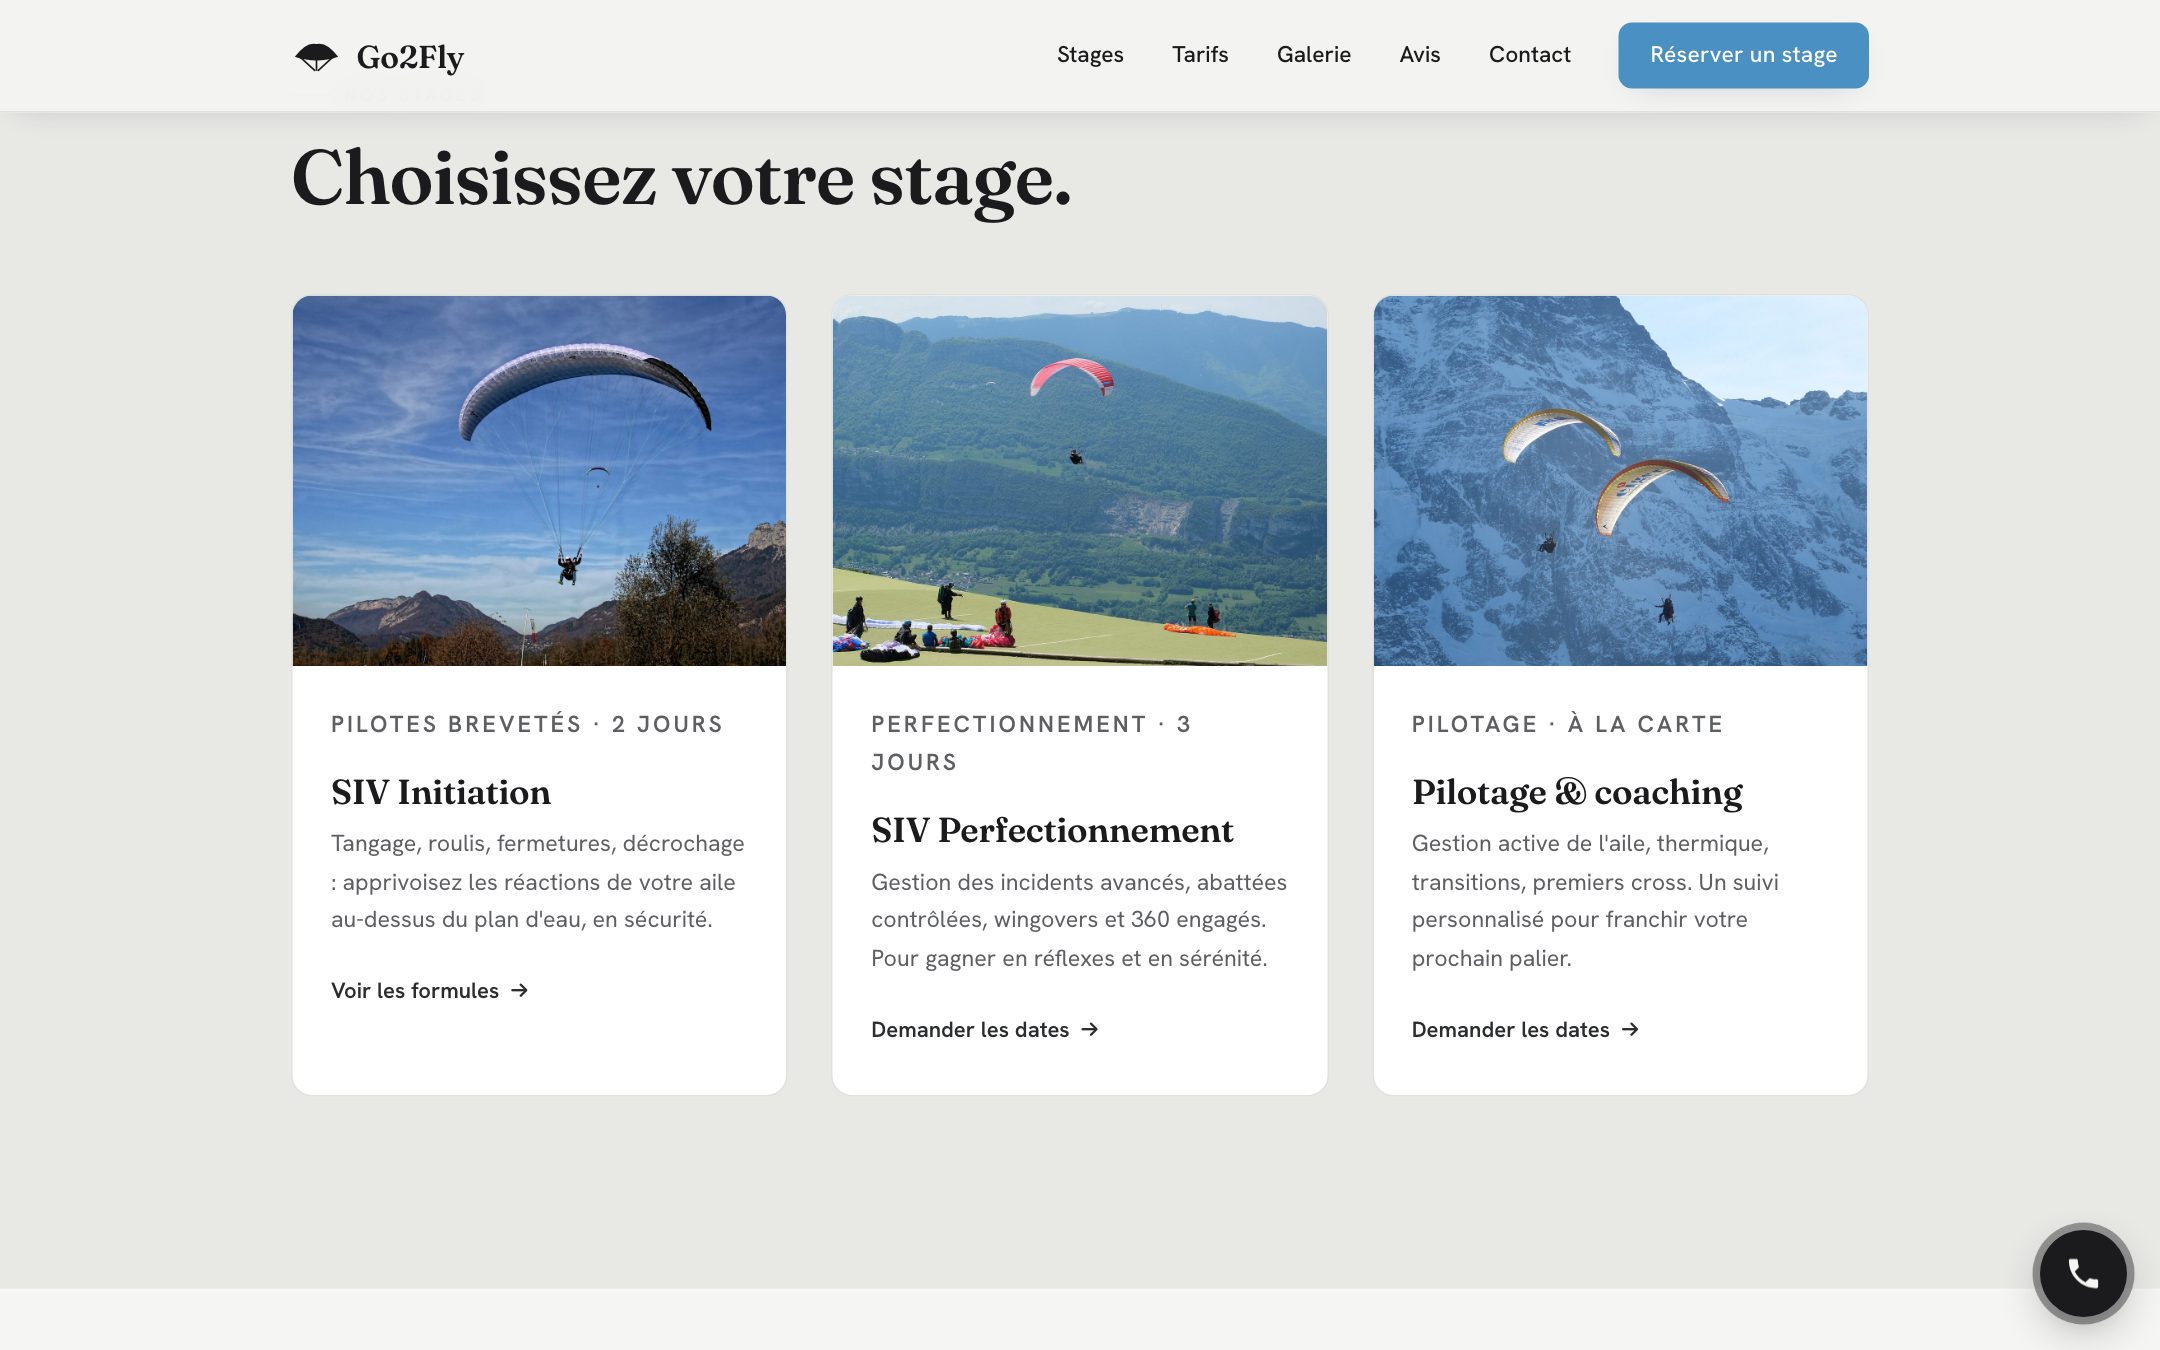Click the arrow beside SIV Perfectionnement's Demander les dates

click(x=1090, y=1029)
